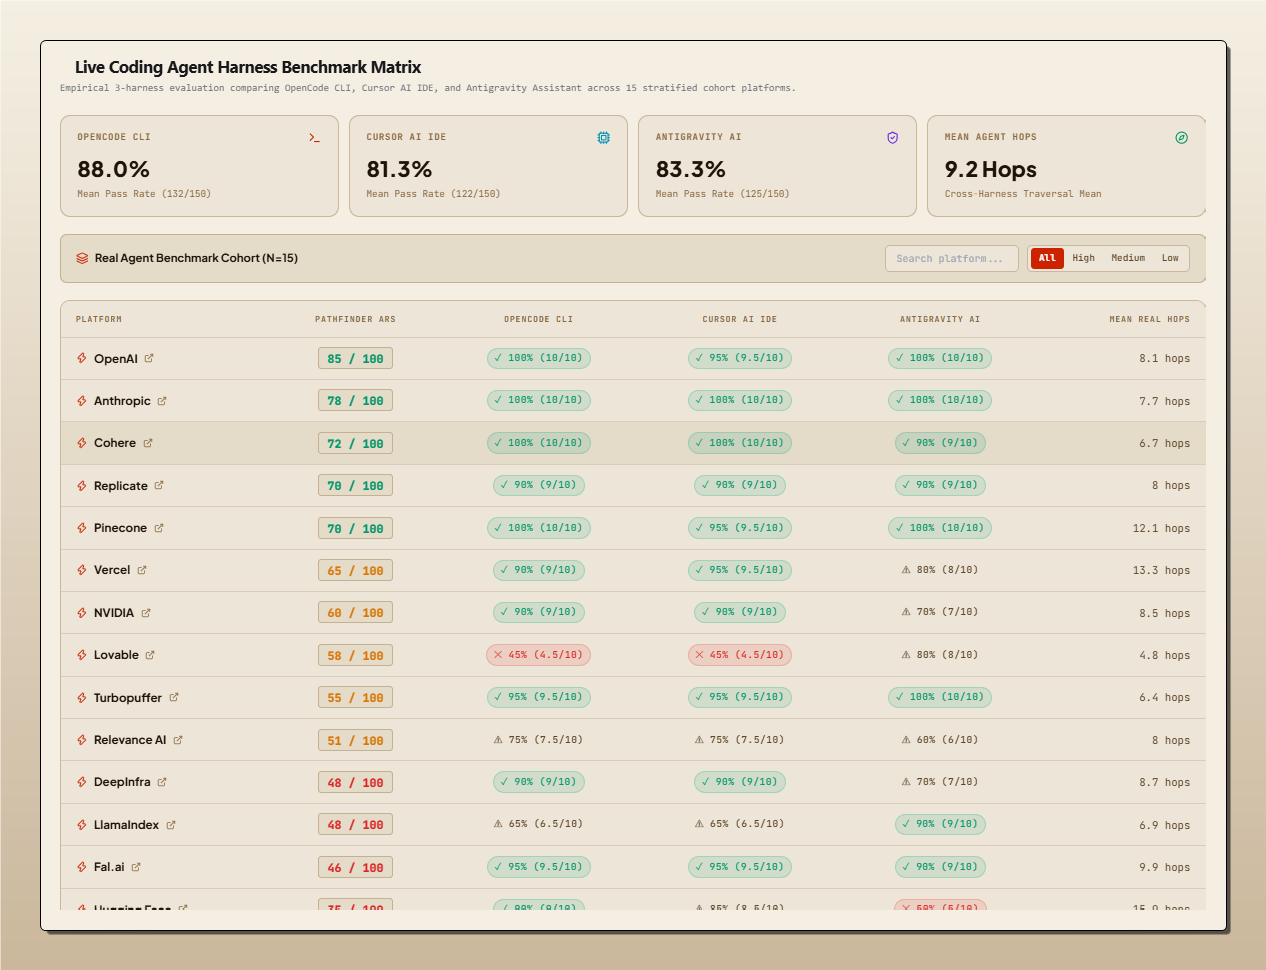
Task: Click Lovable's 45% OpenCode CLI failure pill
Action: [538, 655]
